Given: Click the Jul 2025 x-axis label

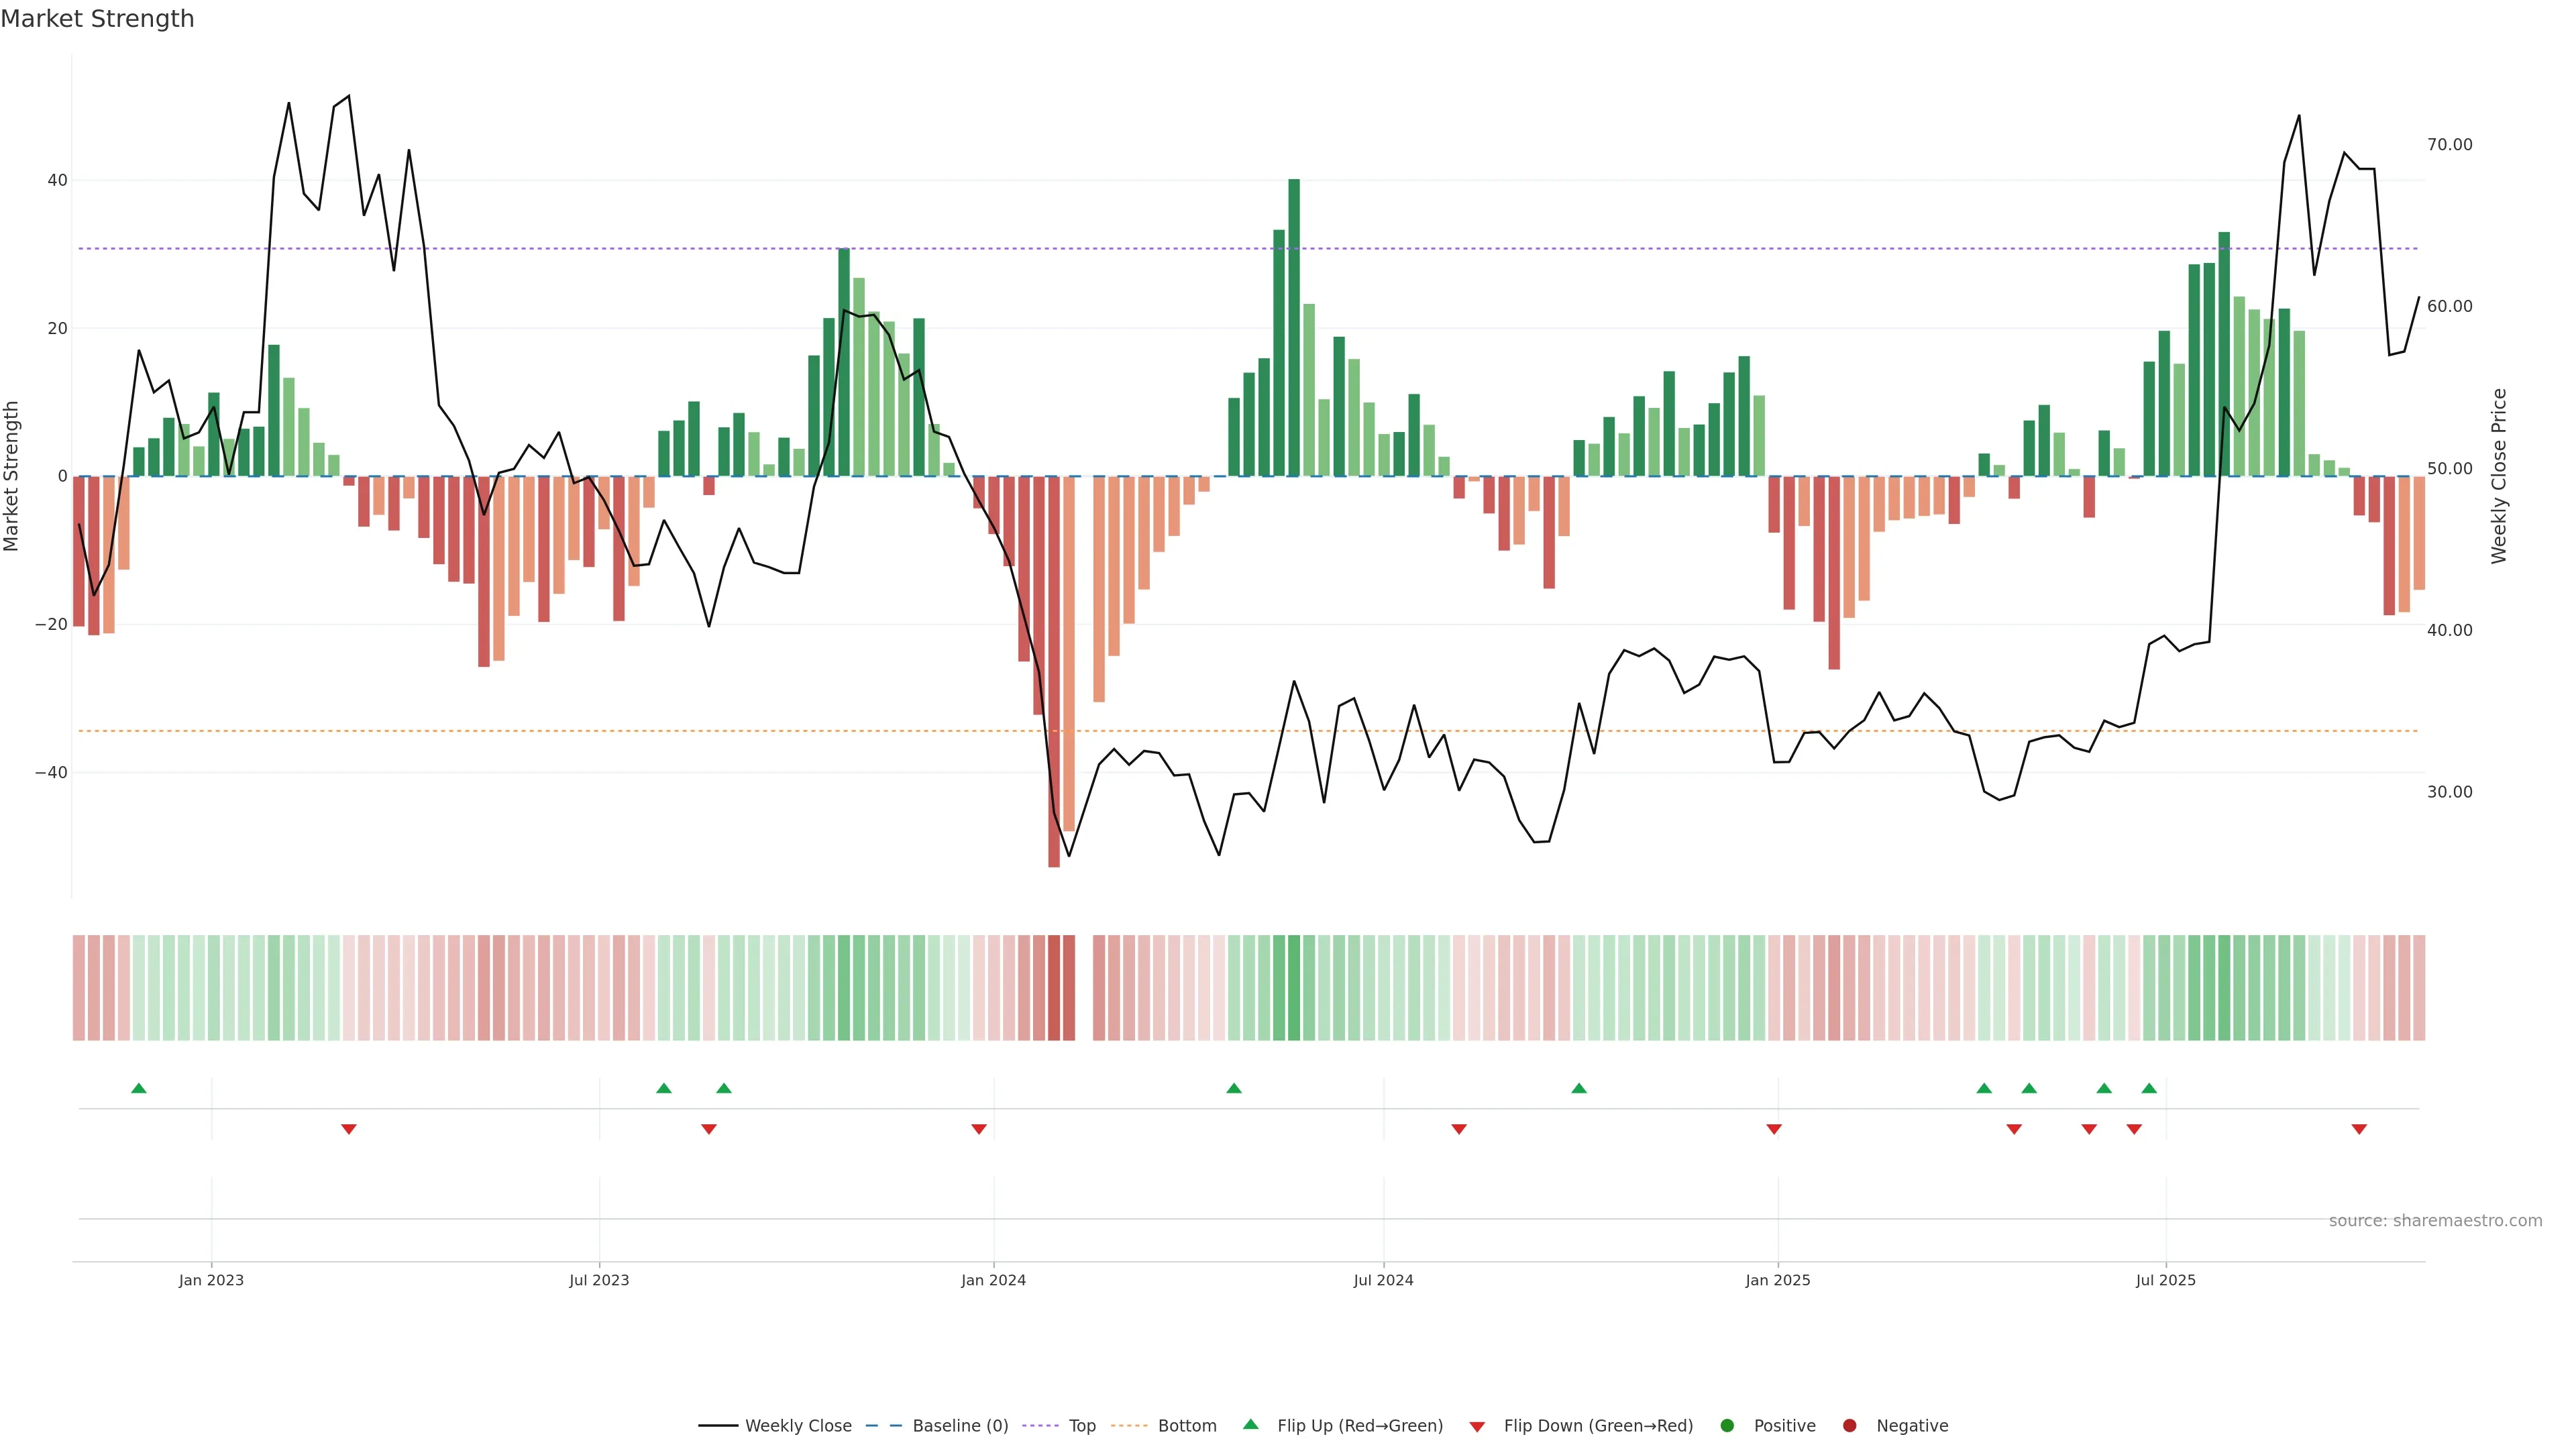Looking at the screenshot, I should [2165, 1280].
